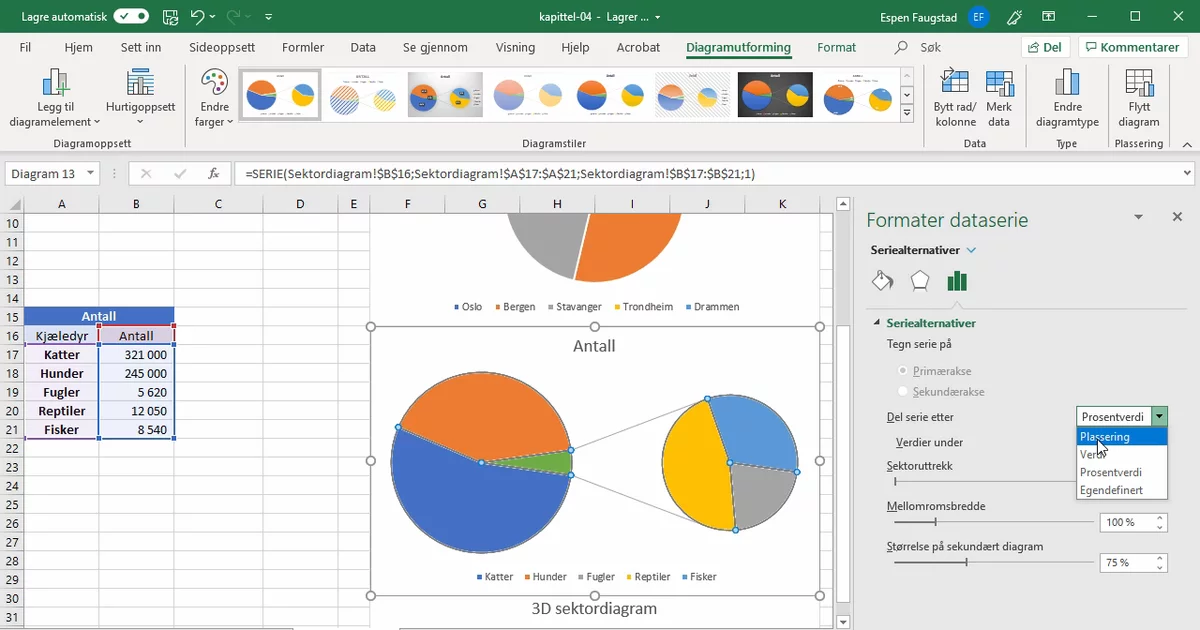Select the dark background chart style thumbnail
1200x630 pixels.
(x=775, y=95)
